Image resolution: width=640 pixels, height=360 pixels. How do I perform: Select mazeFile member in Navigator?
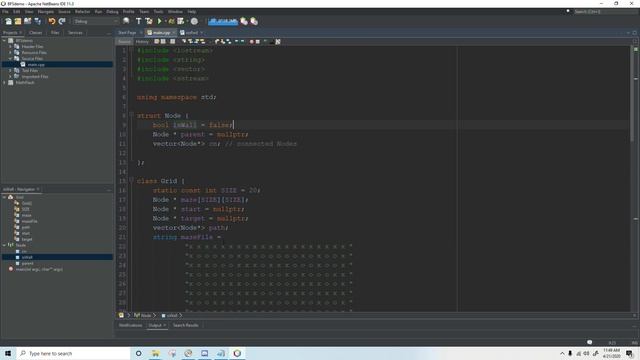coord(29,221)
